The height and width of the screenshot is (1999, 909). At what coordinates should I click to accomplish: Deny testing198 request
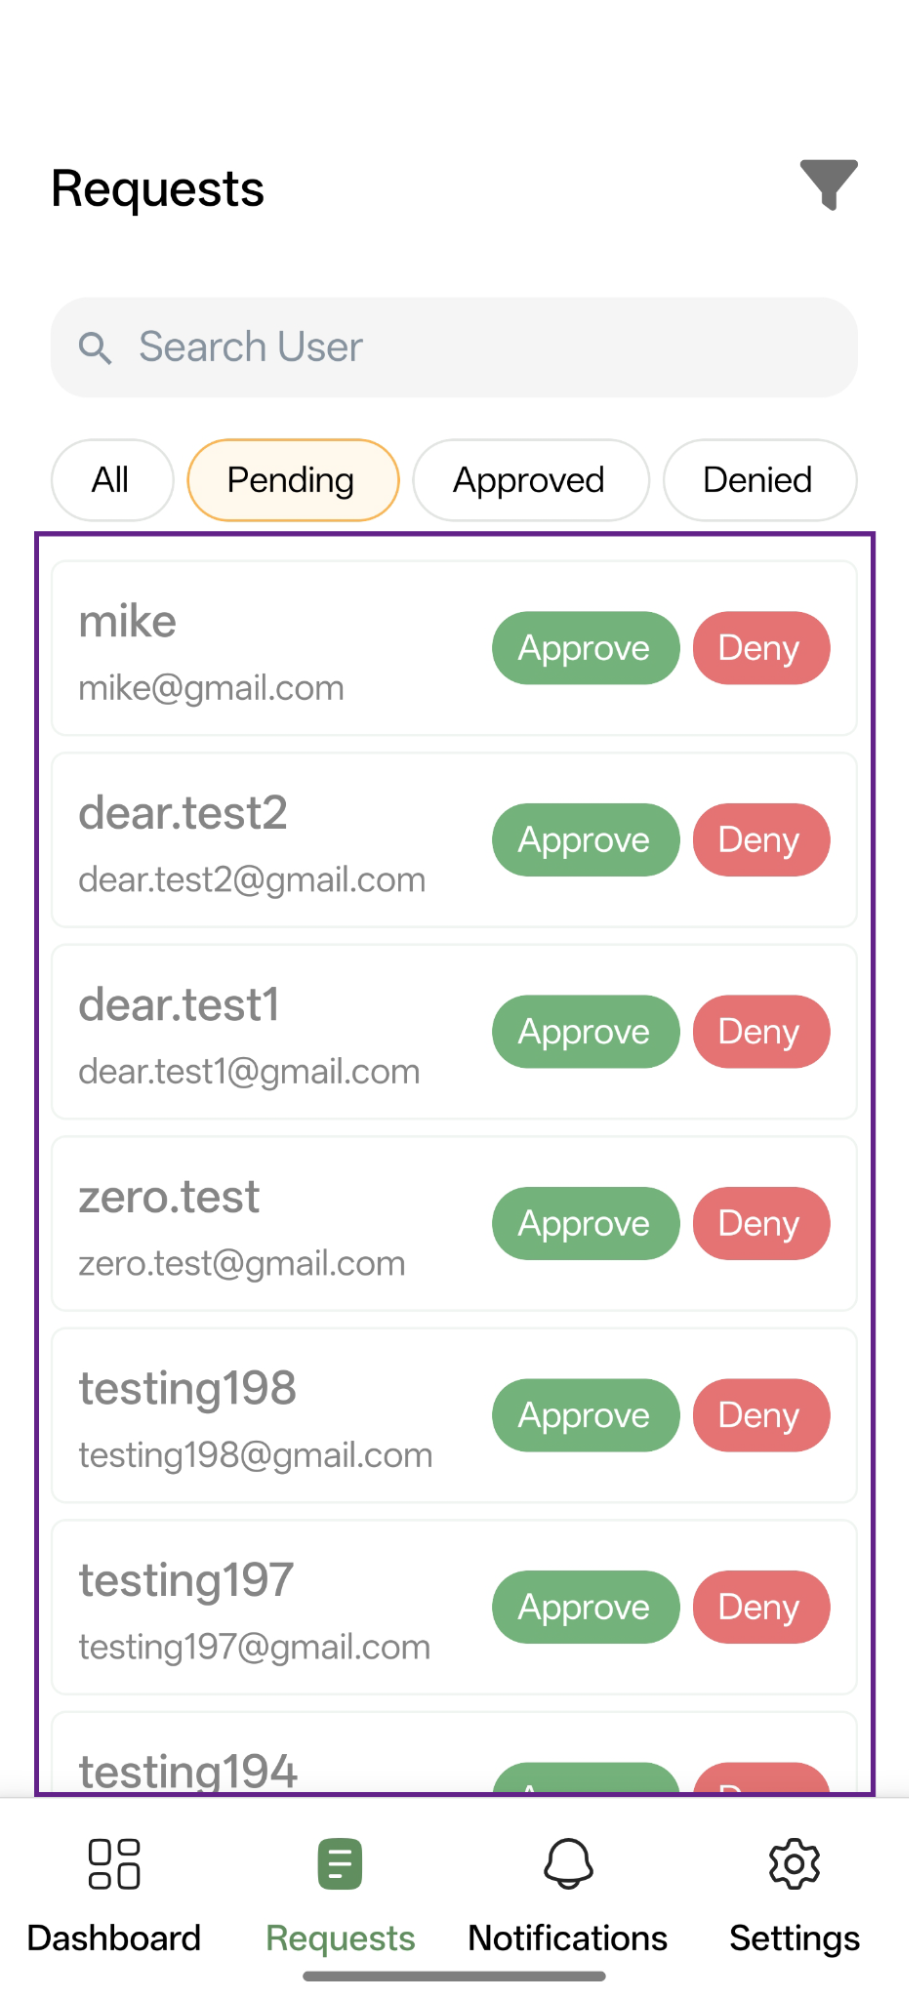click(x=760, y=1416)
